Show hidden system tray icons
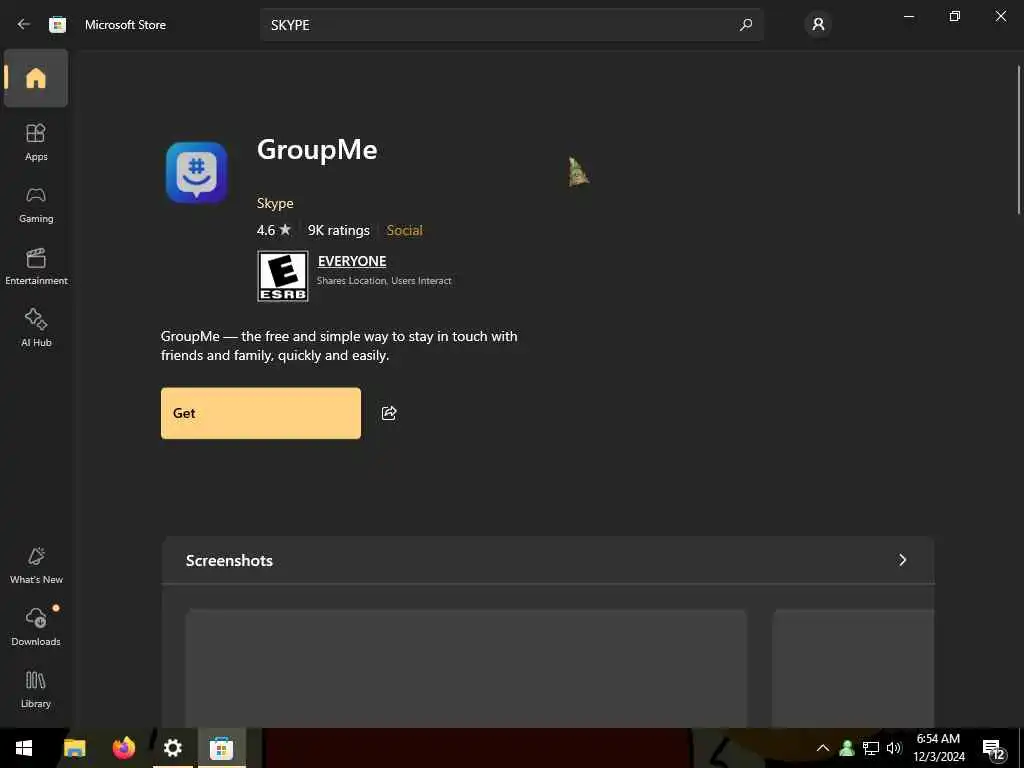Image resolution: width=1024 pixels, height=768 pixels. pyautogui.click(x=823, y=748)
